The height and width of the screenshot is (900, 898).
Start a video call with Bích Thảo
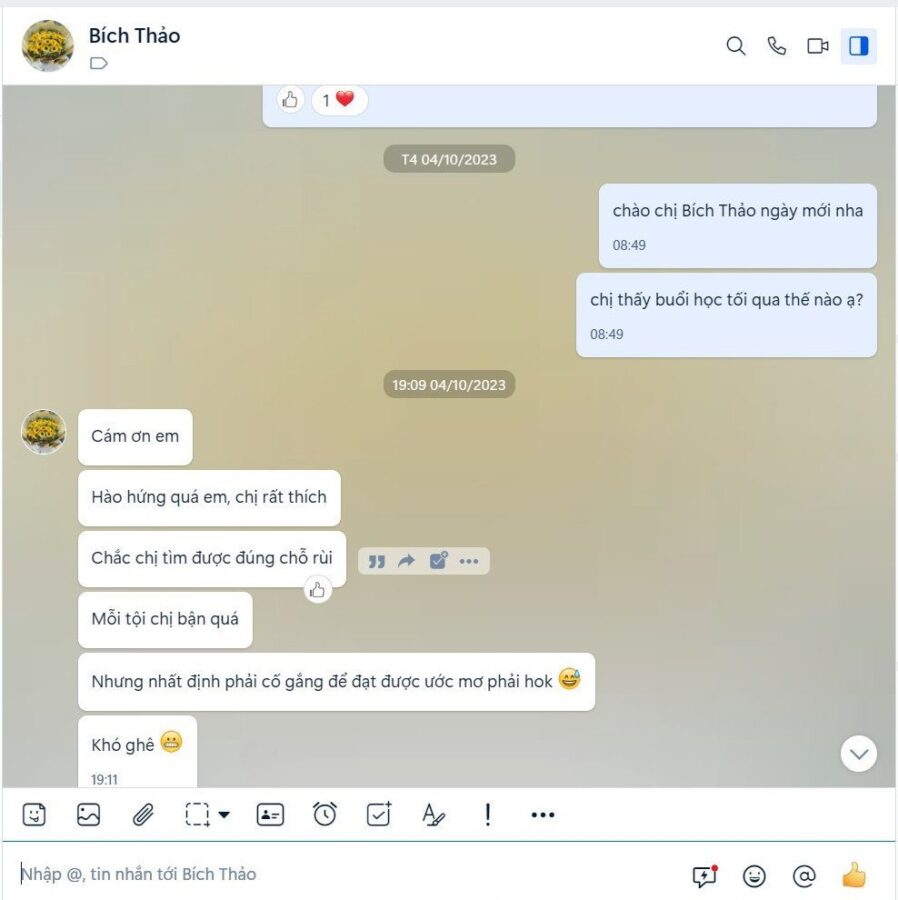[818, 46]
